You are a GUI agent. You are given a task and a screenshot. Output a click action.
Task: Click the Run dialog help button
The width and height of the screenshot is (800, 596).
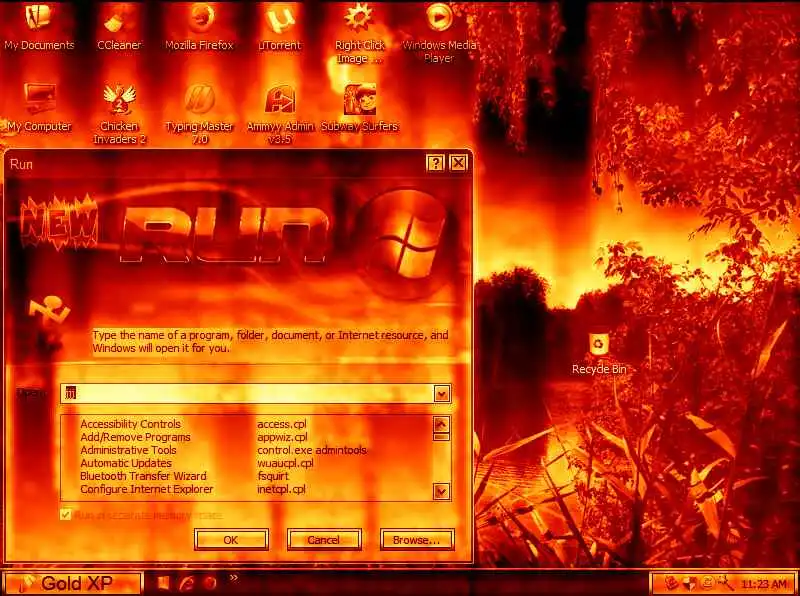click(x=435, y=163)
